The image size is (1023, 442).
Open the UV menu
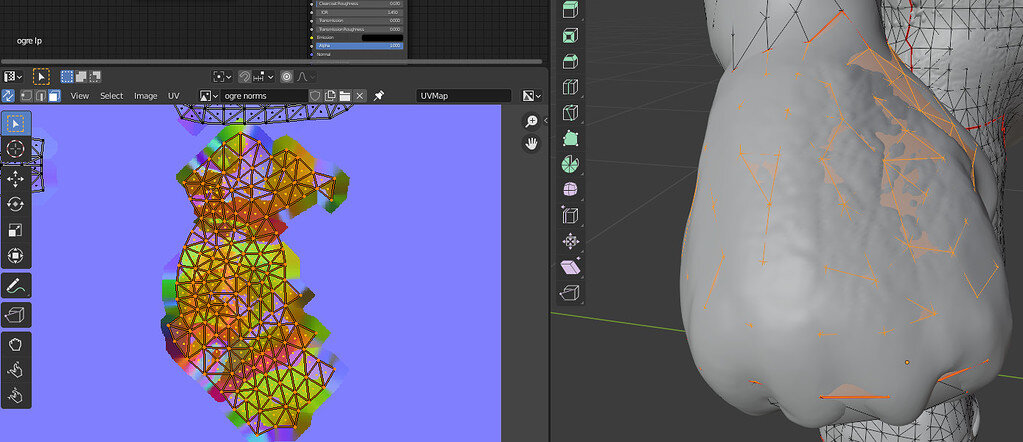pos(174,96)
